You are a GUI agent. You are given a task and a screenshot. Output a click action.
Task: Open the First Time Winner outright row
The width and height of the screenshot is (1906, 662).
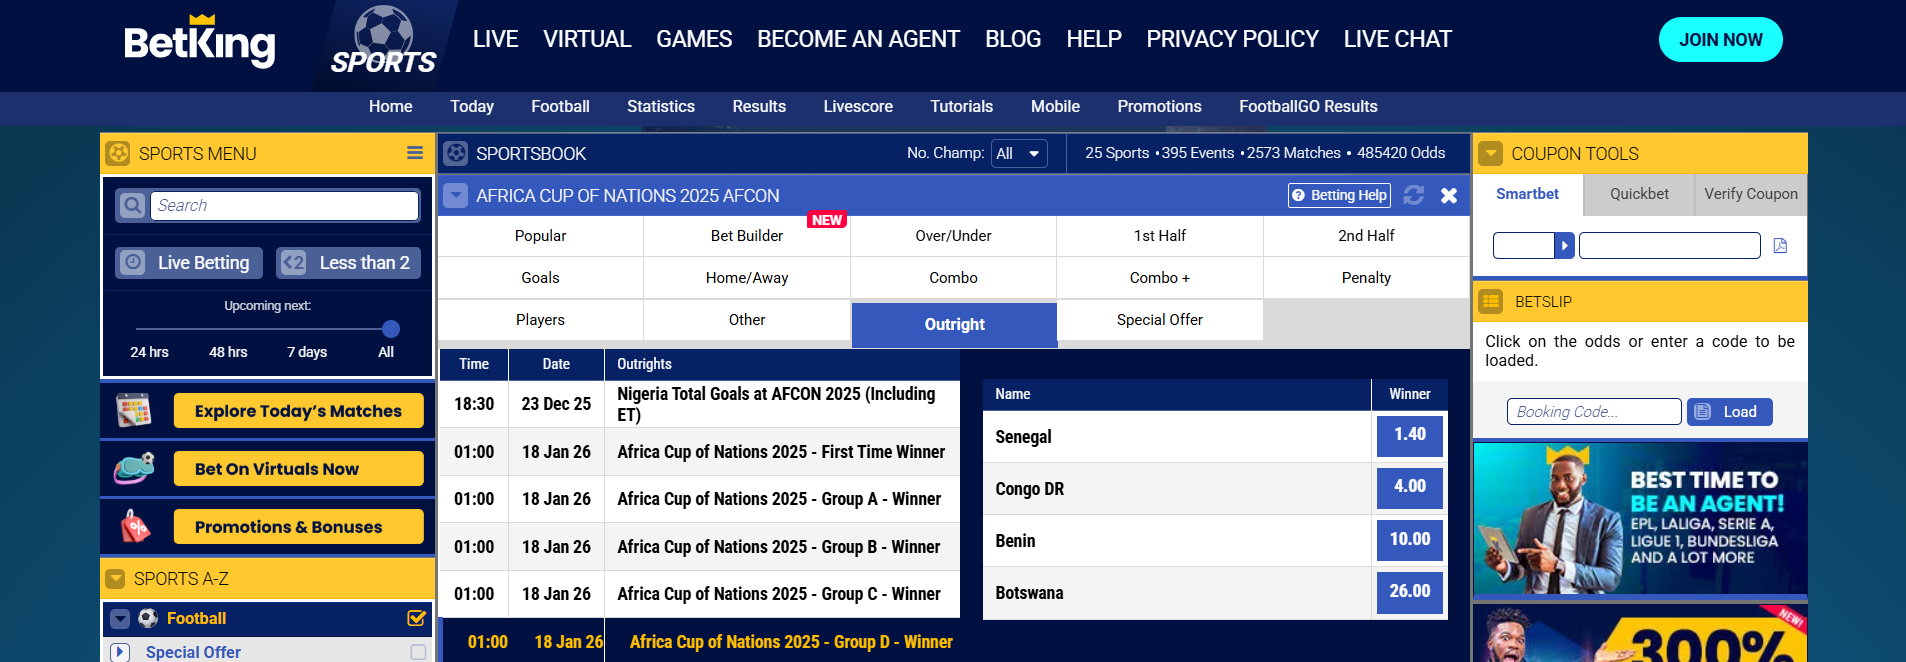coord(700,452)
